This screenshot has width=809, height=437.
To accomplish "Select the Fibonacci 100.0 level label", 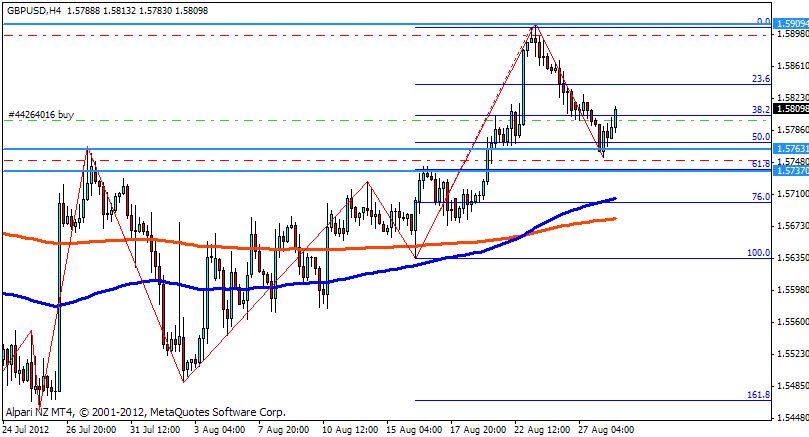I will [x=758, y=253].
